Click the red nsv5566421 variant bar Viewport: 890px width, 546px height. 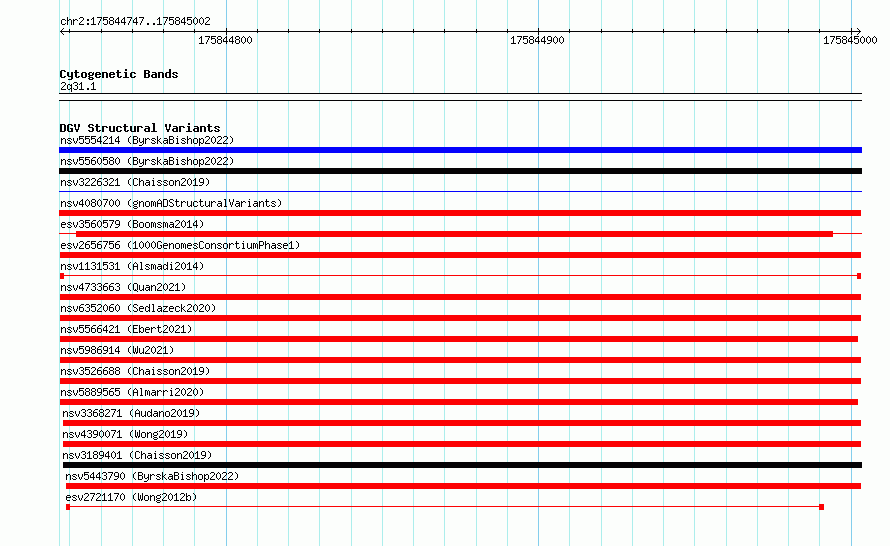point(459,339)
